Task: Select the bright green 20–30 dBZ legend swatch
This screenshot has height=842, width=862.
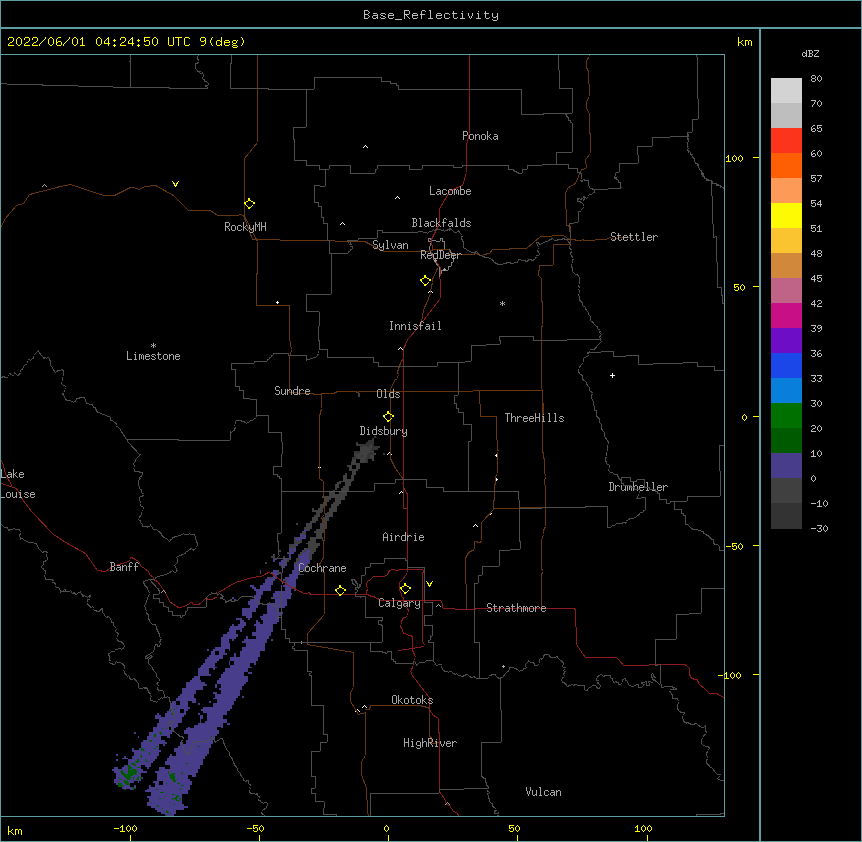Action: tap(786, 416)
